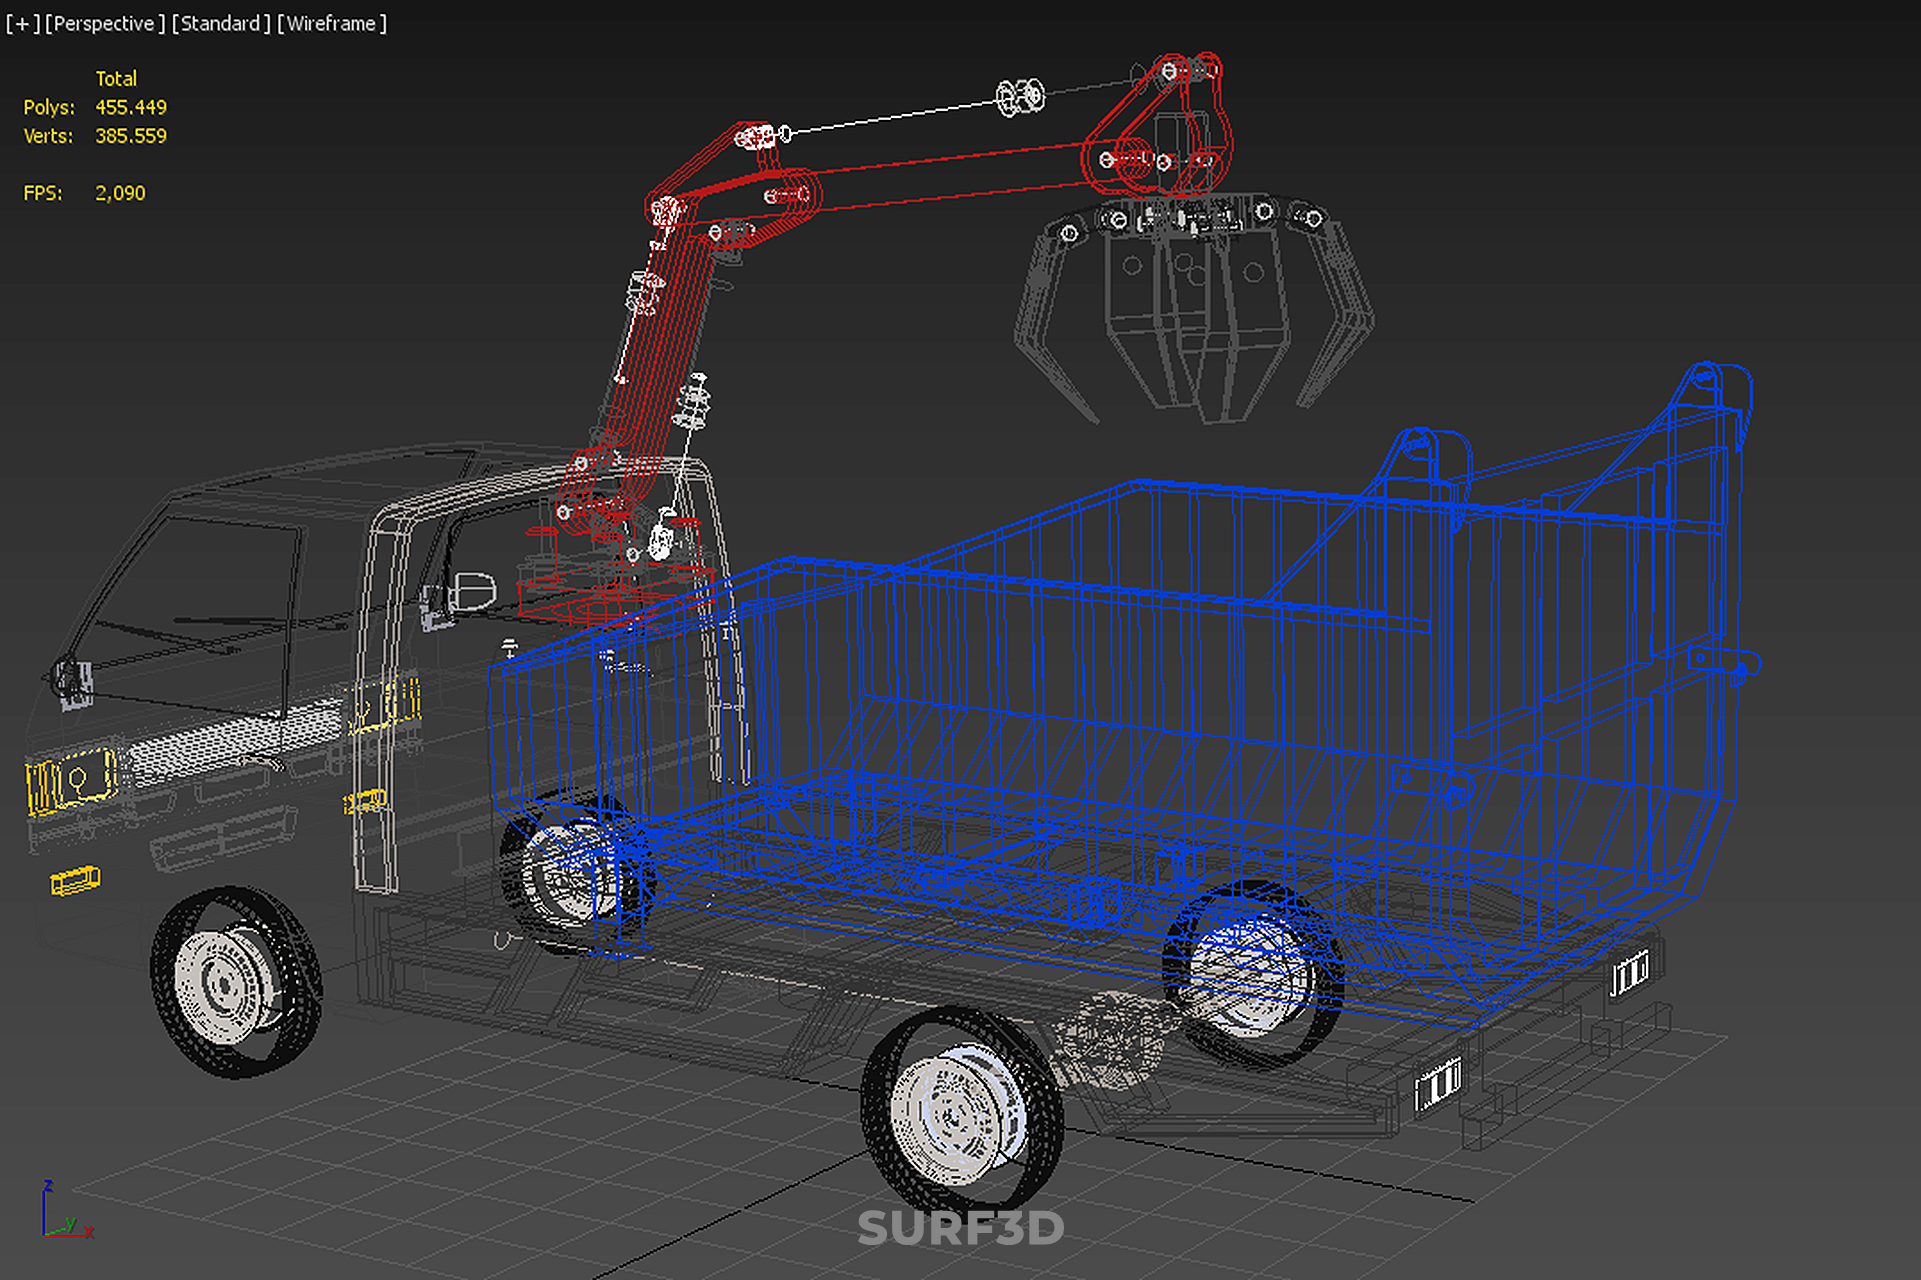The image size is (1921, 1280).
Task: Click the SURF3D watermark logo
Action: [x=960, y=1228]
